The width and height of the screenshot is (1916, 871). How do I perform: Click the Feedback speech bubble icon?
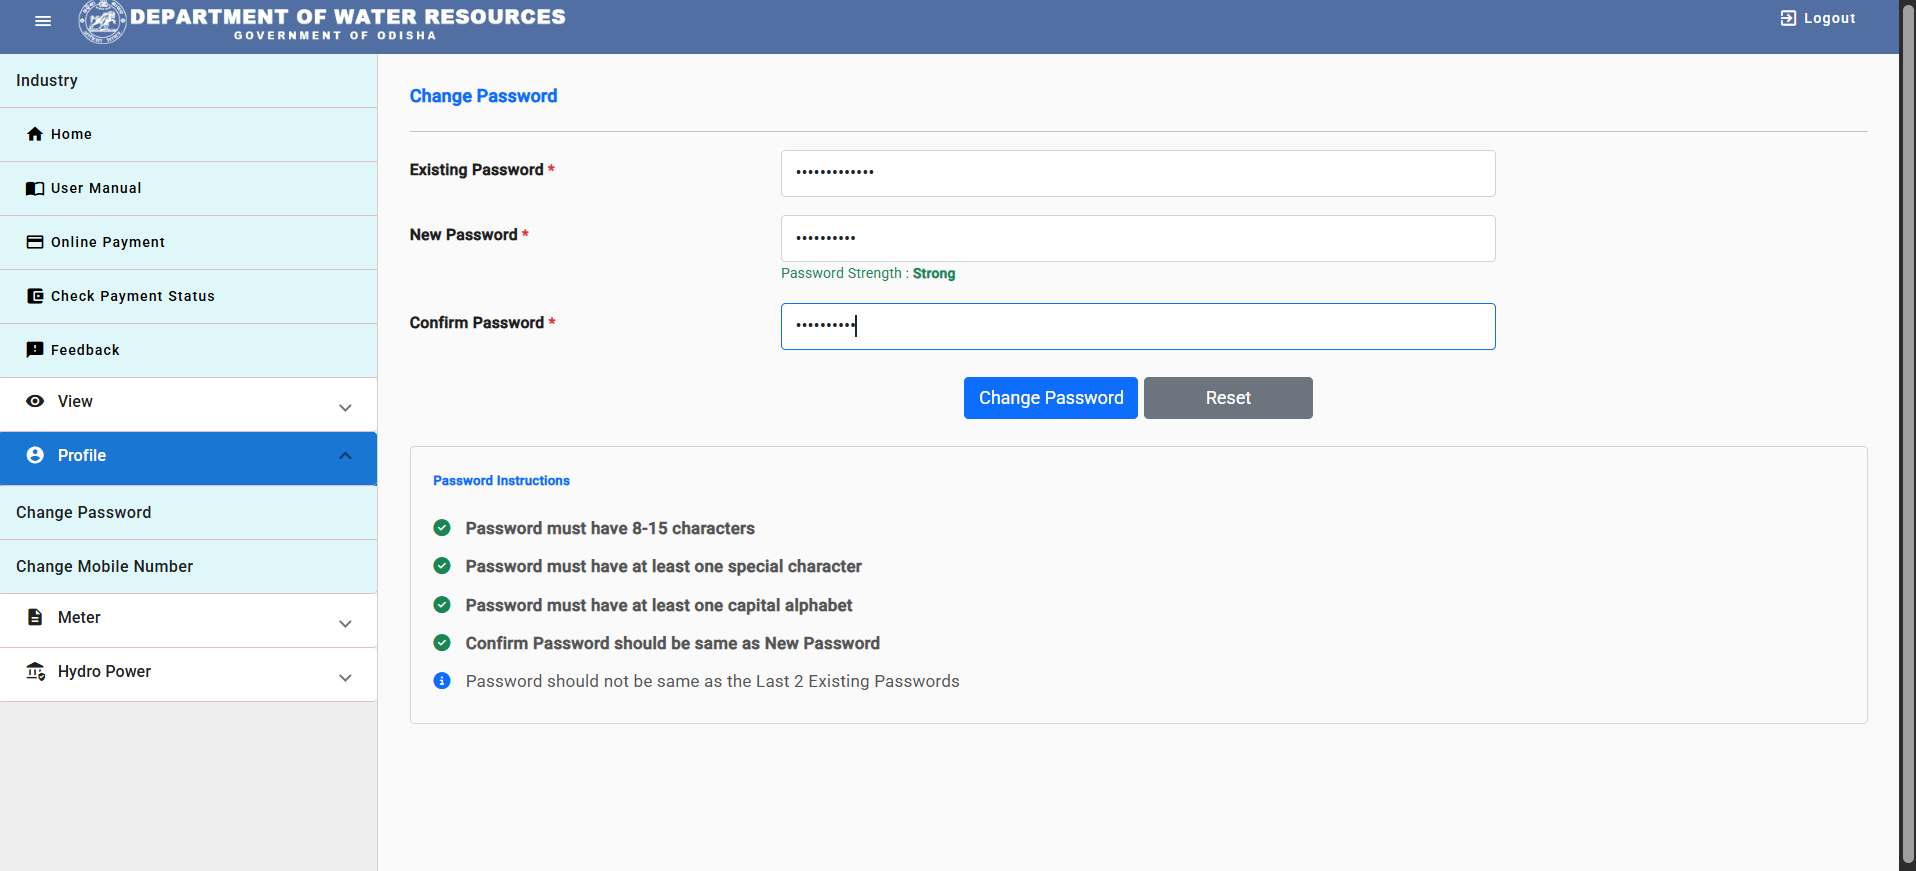[x=35, y=350]
